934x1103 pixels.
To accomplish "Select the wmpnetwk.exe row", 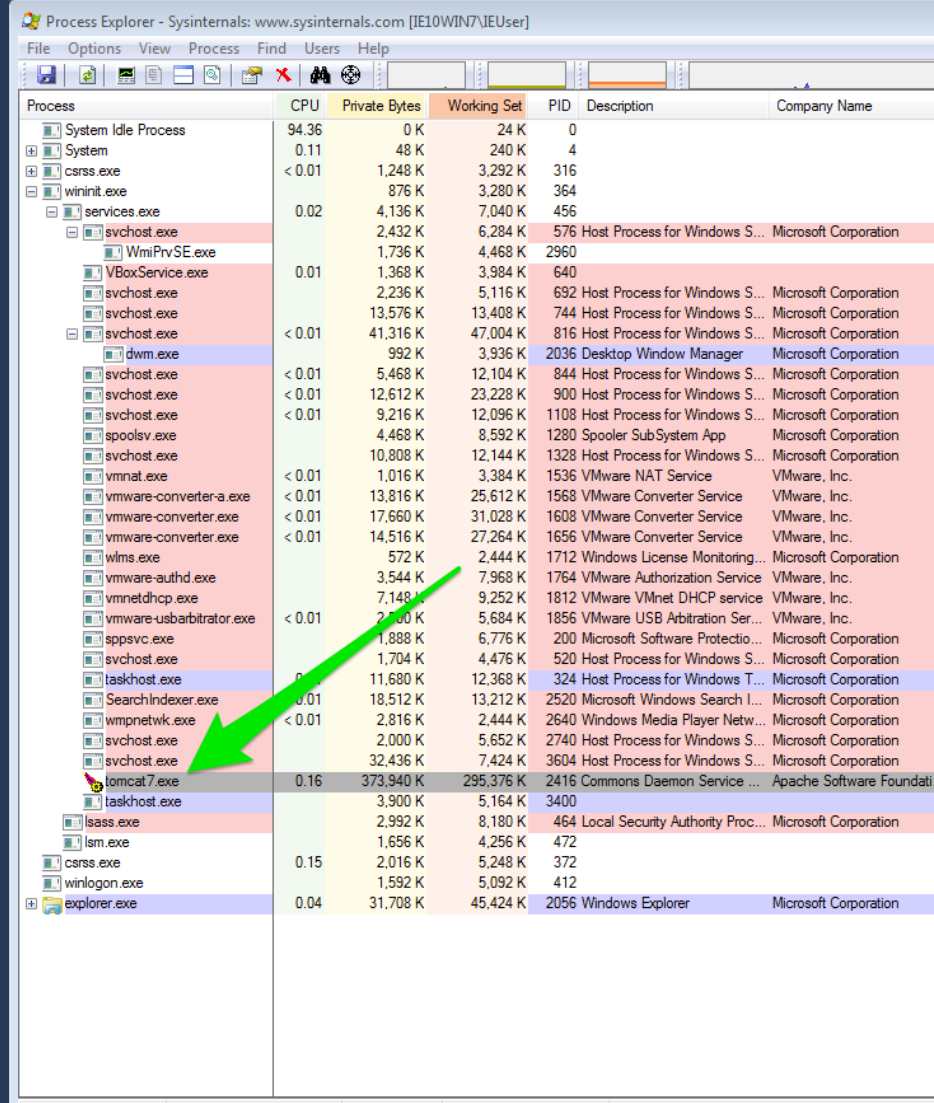I will [477, 720].
